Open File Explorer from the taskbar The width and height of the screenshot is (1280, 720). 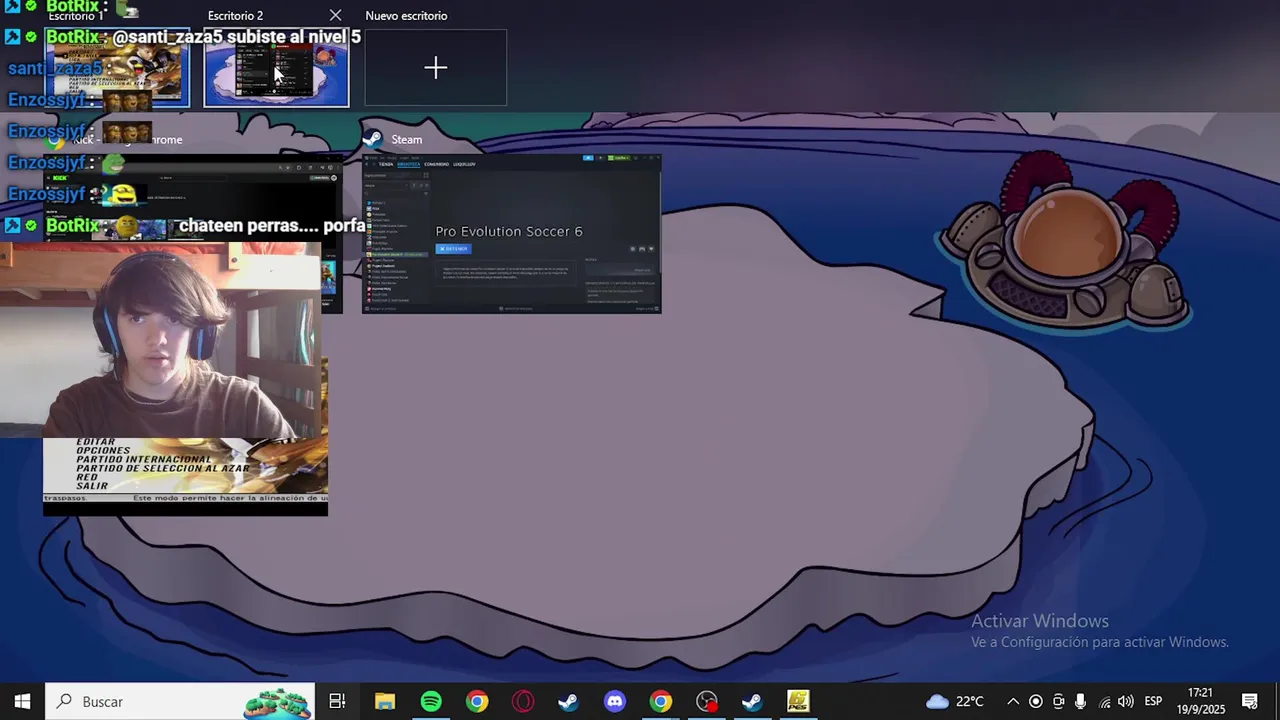pos(385,701)
